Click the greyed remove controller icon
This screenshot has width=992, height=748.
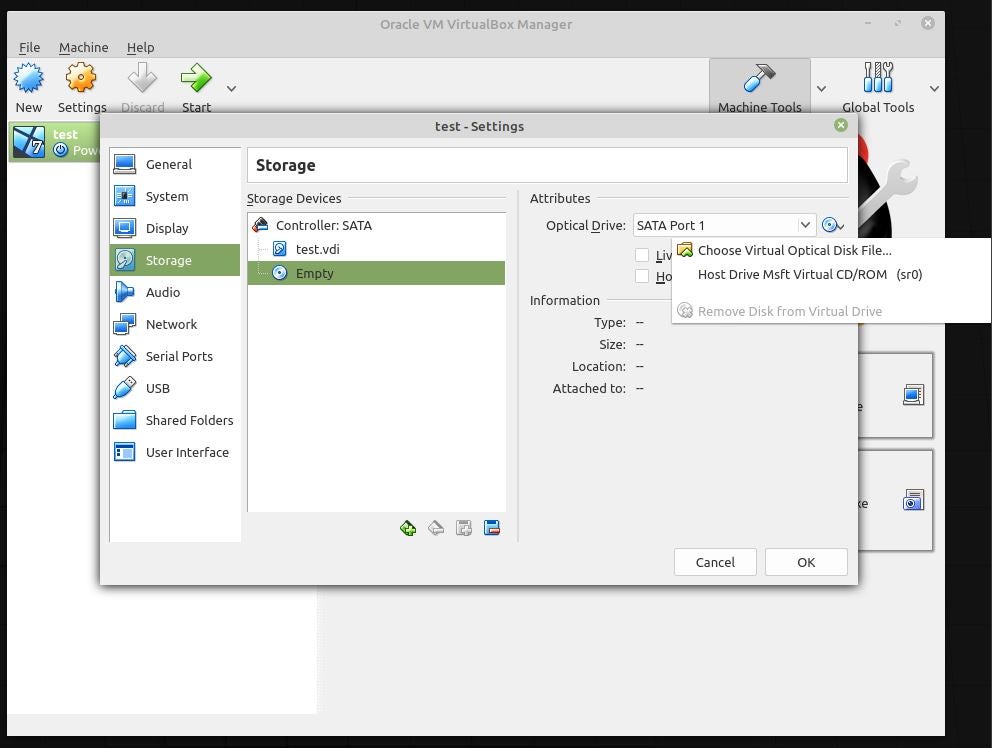pyautogui.click(x=436, y=528)
